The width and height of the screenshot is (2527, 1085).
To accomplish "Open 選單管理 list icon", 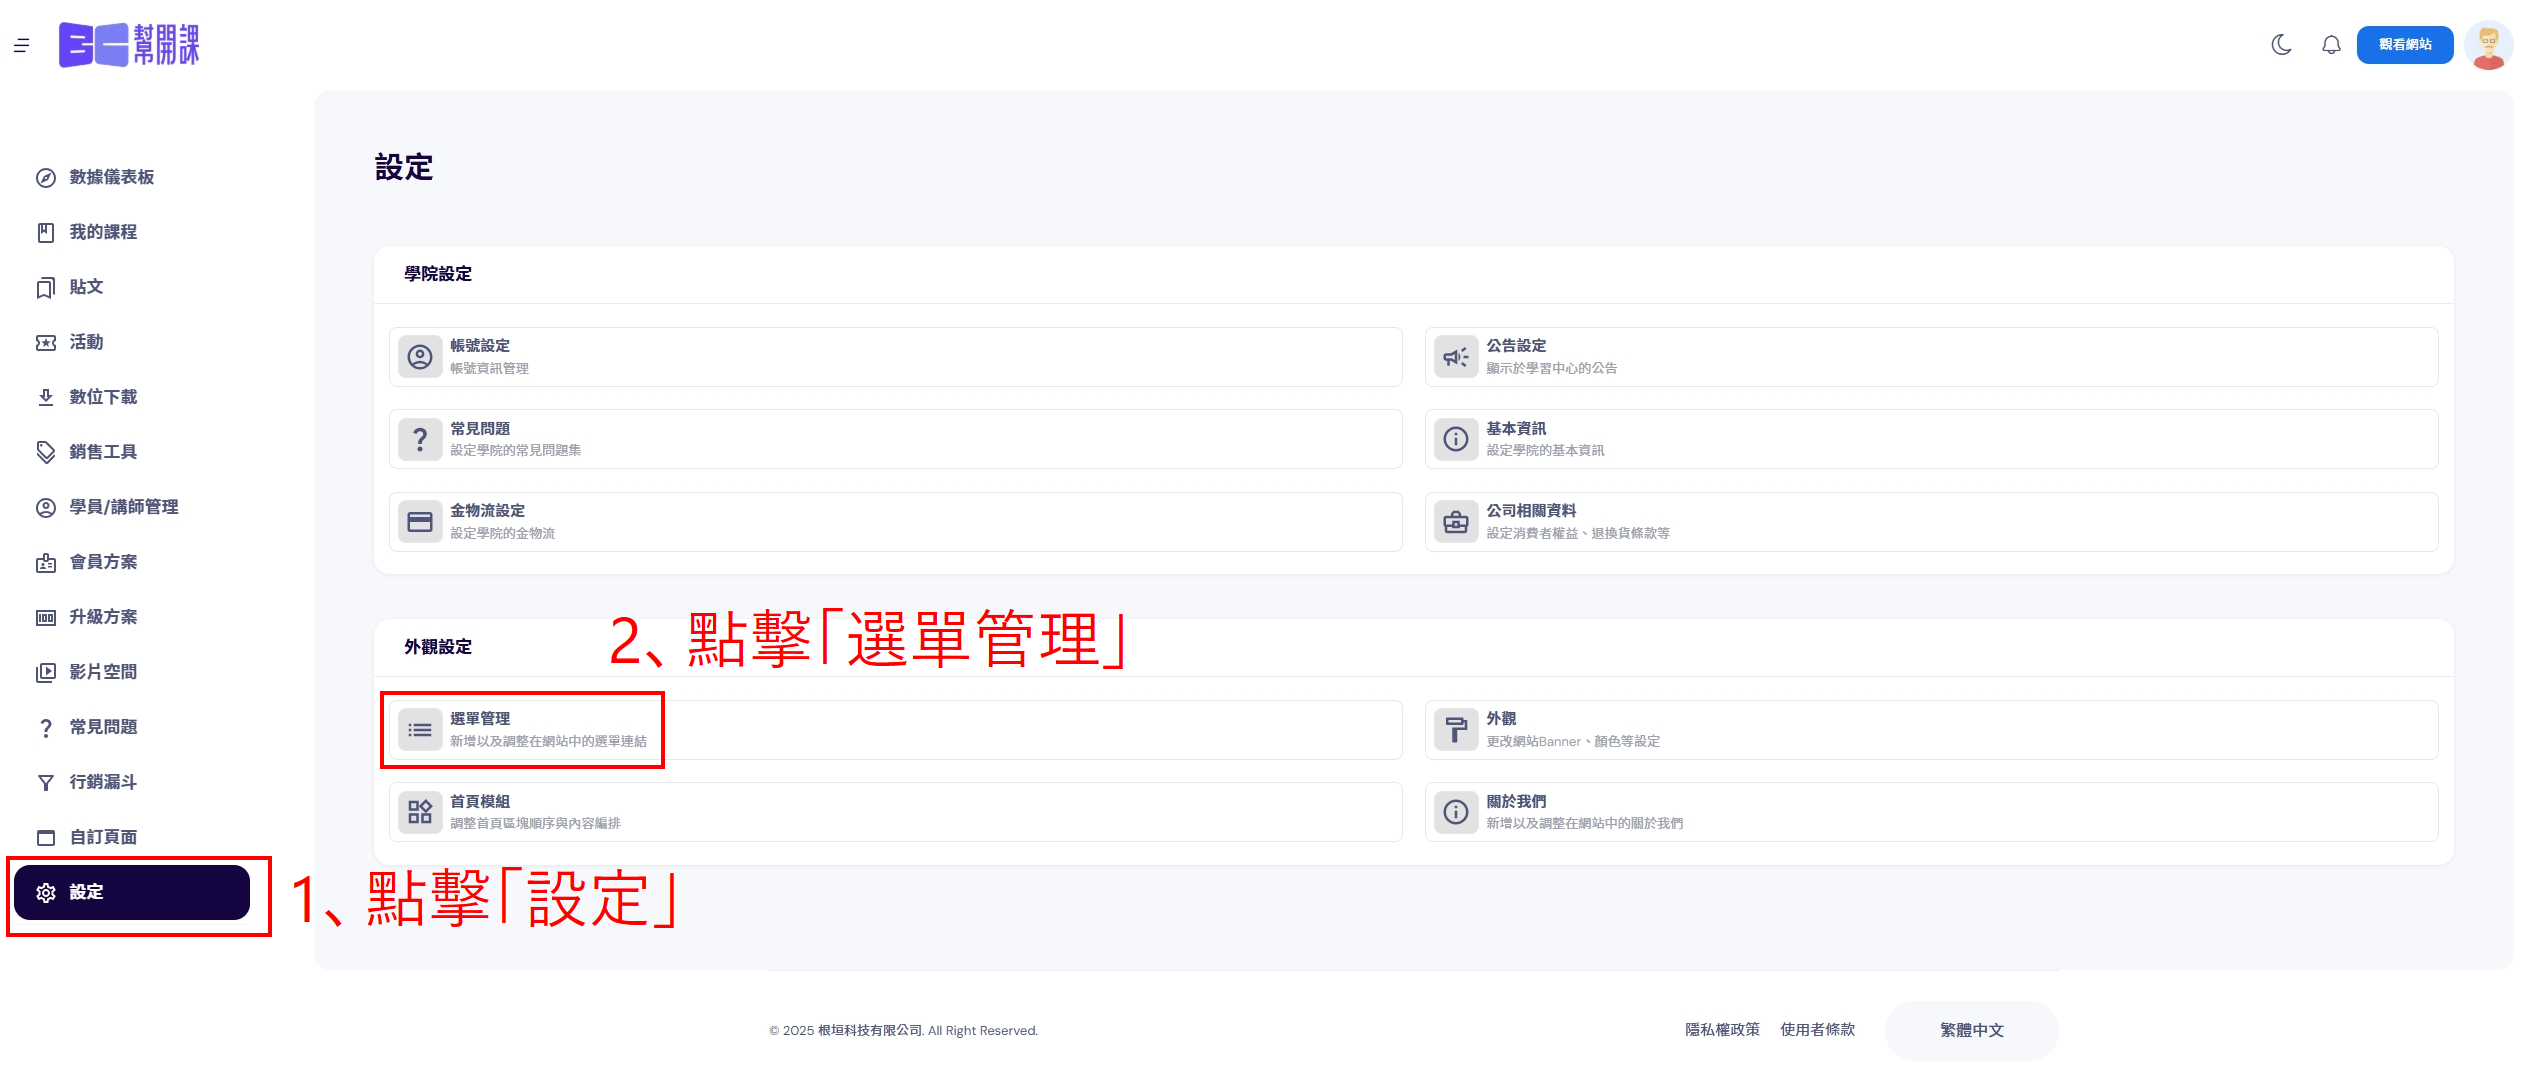I will 420,730.
